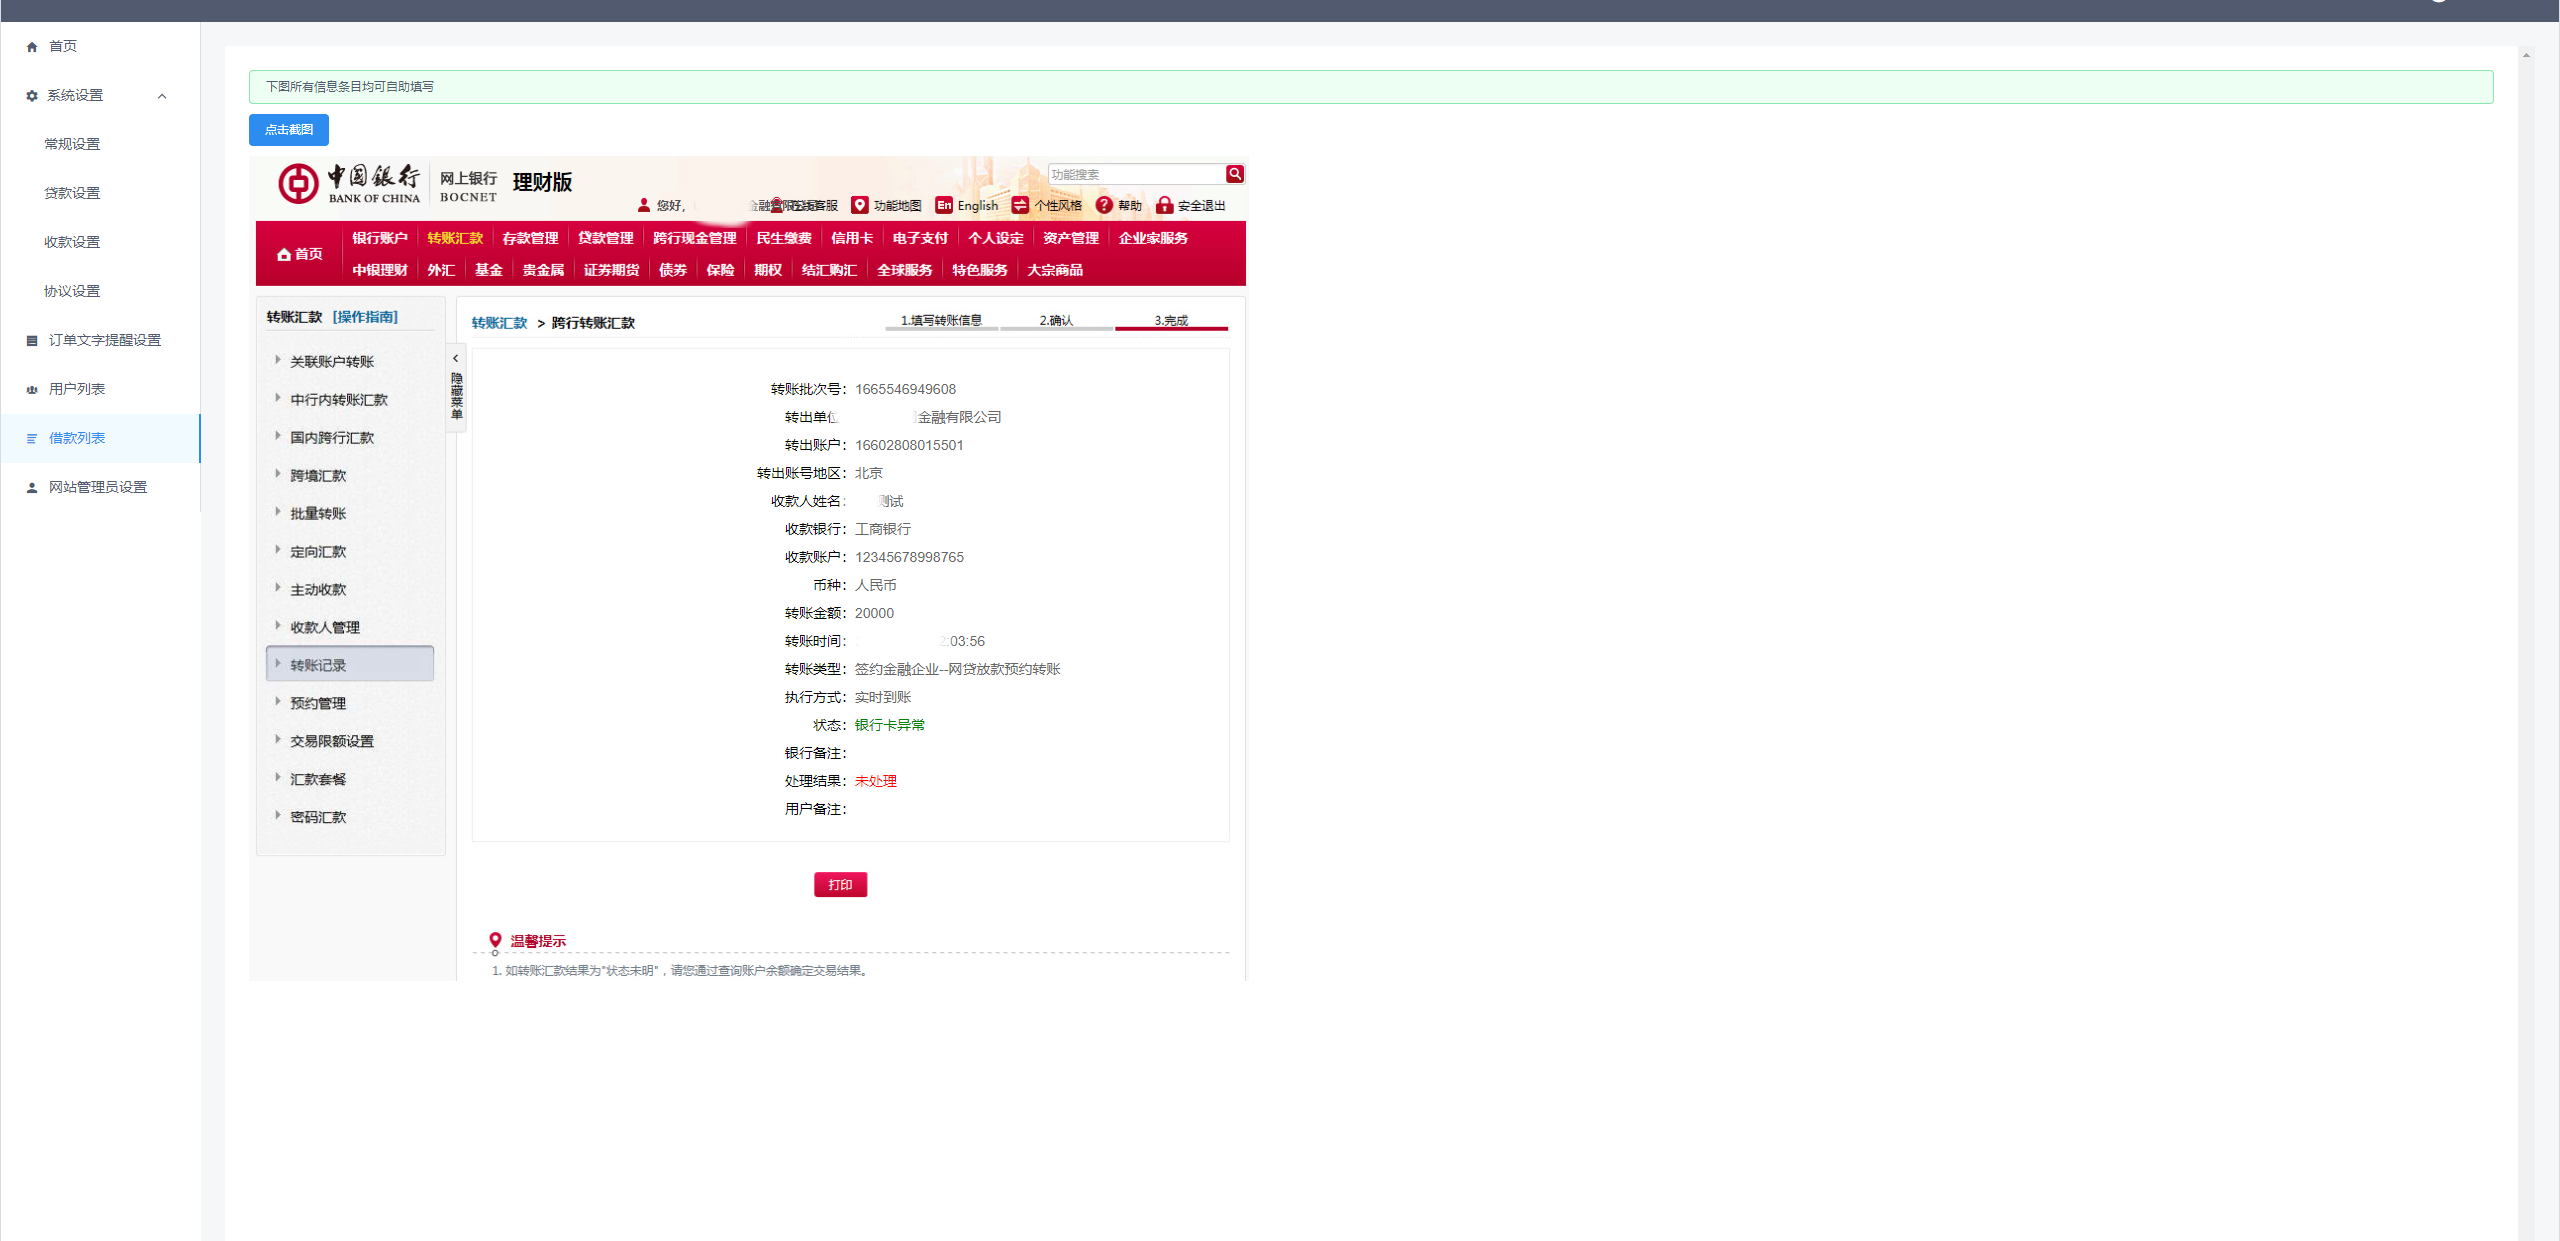Click the 功能搜索 search input field

click(1136, 174)
